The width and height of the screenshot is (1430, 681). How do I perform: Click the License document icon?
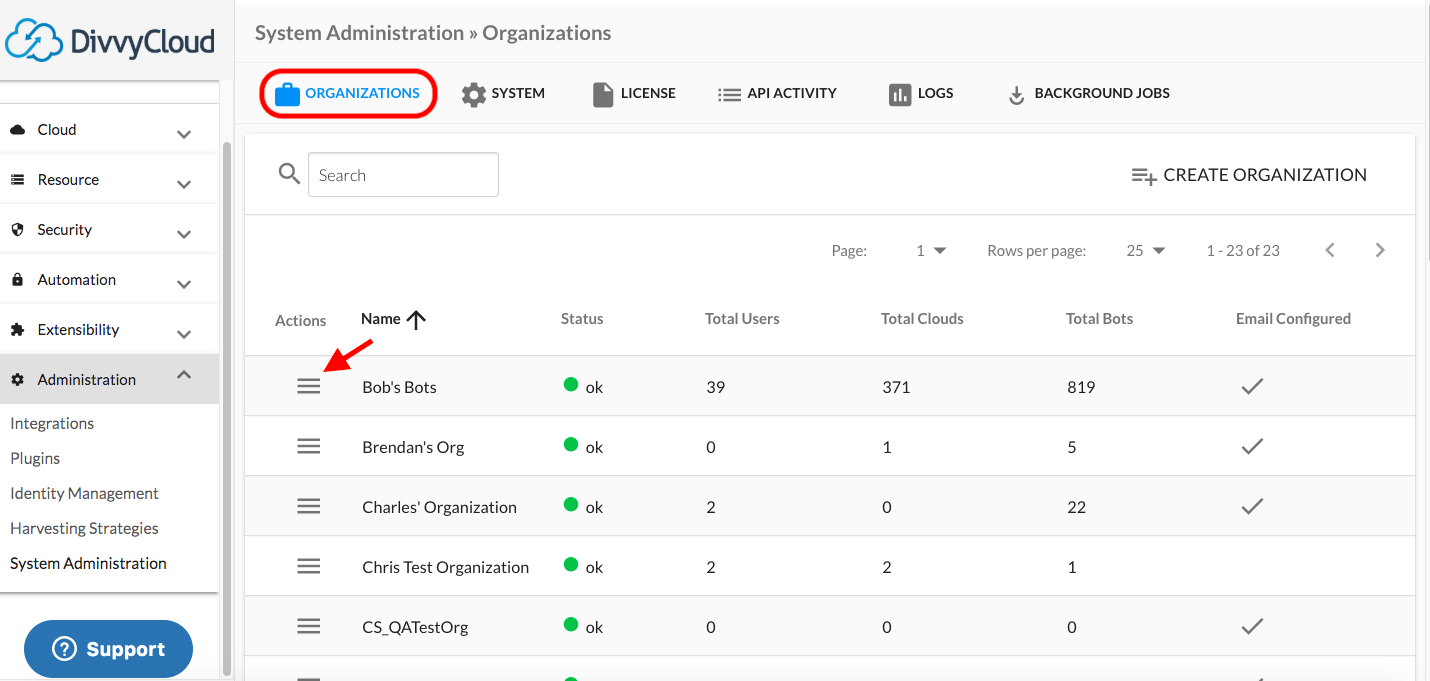pos(603,94)
